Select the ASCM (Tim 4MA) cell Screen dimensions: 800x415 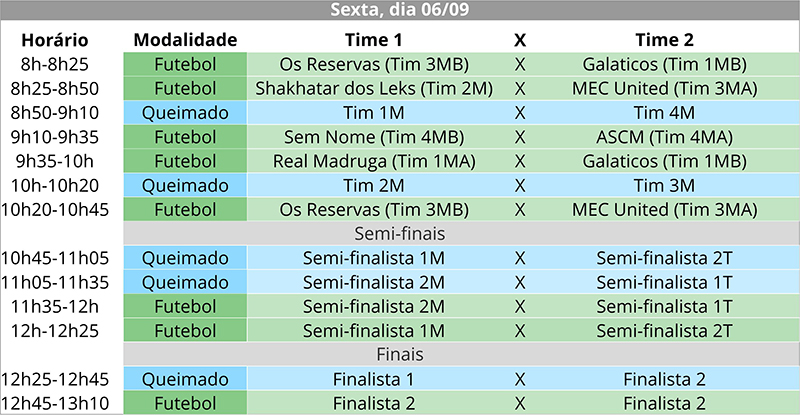click(x=664, y=137)
